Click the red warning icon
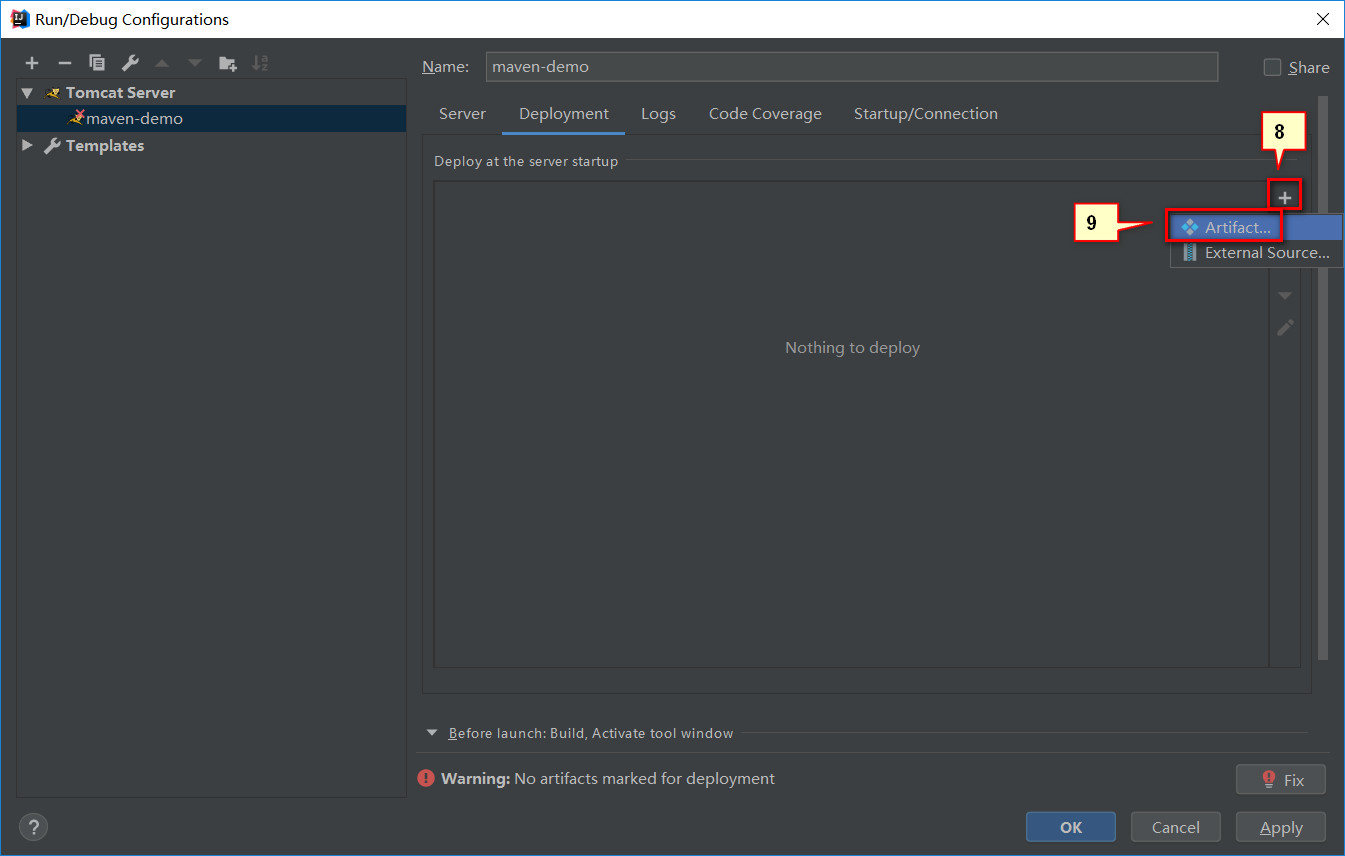1345x856 pixels. pyautogui.click(x=427, y=778)
